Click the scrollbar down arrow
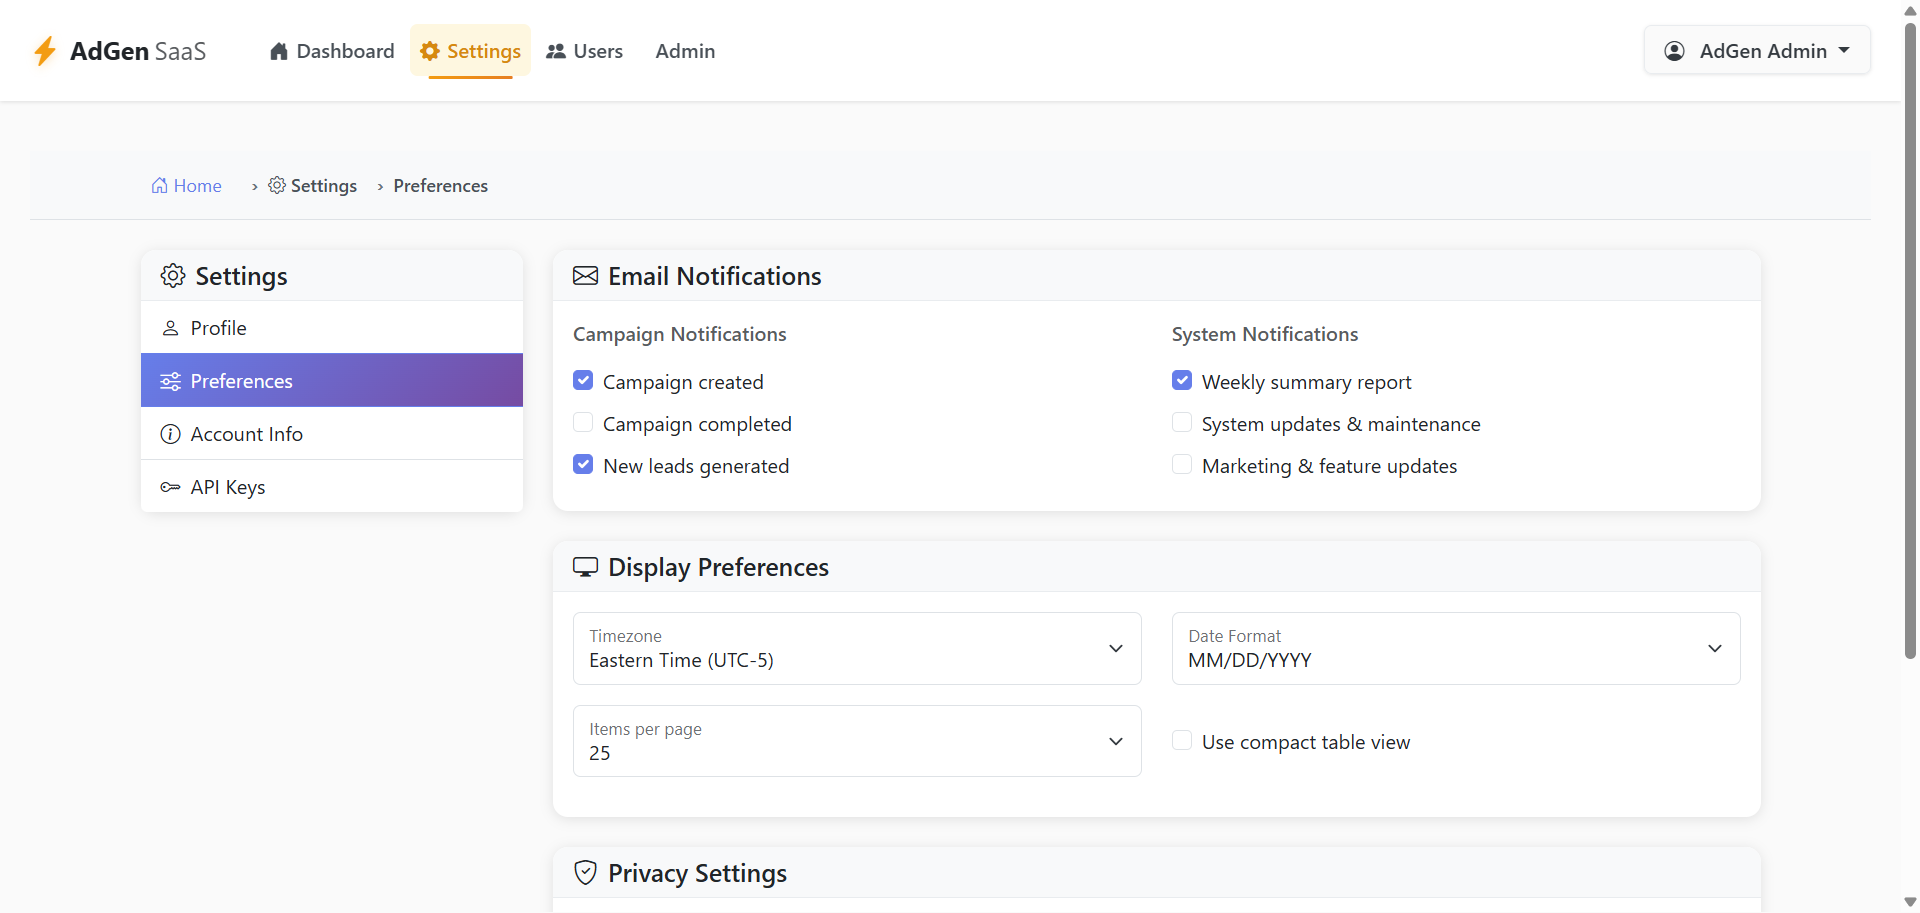1920x913 pixels. tap(1910, 902)
